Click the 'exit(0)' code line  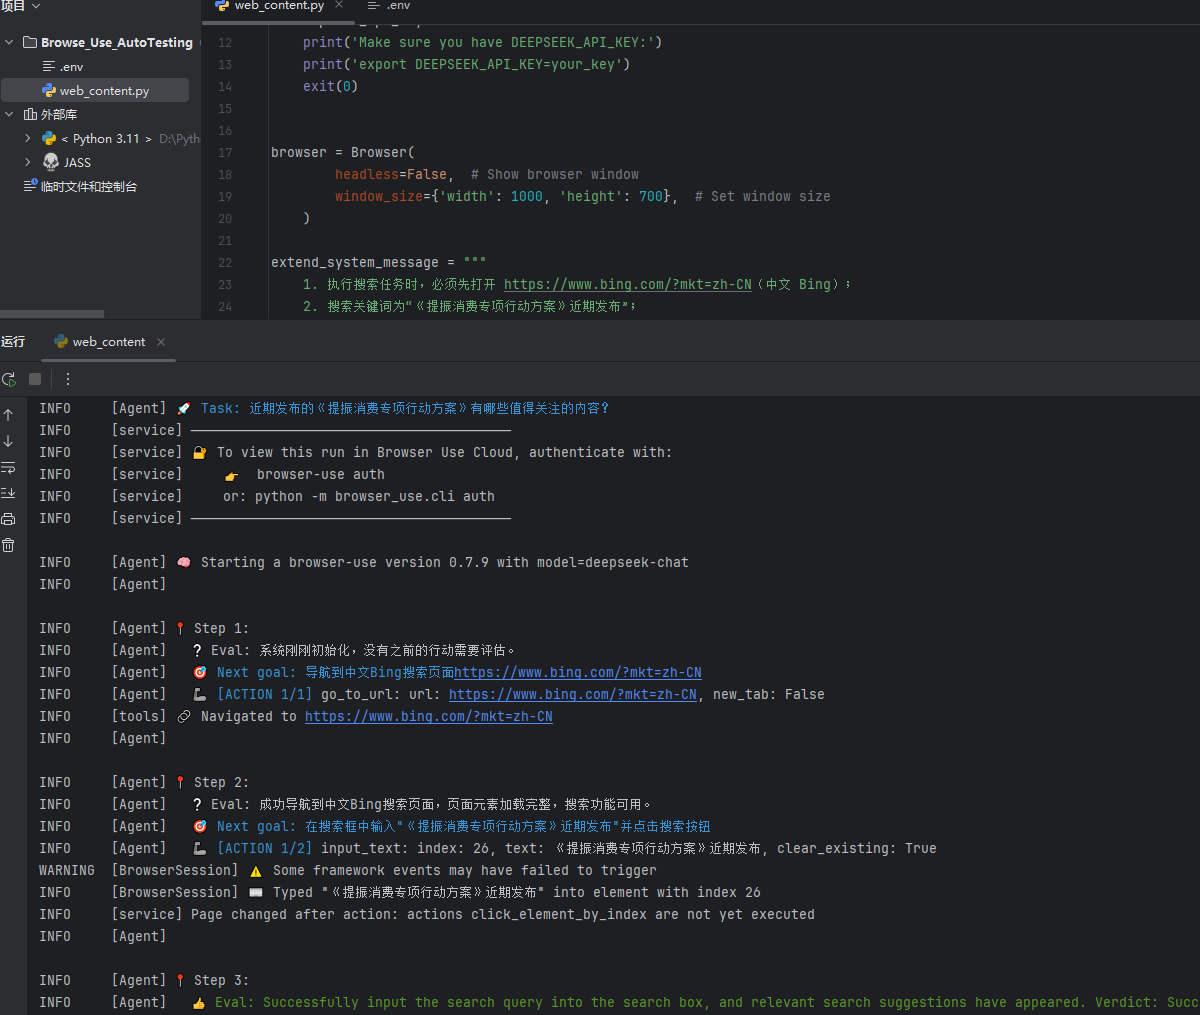(330, 87)
